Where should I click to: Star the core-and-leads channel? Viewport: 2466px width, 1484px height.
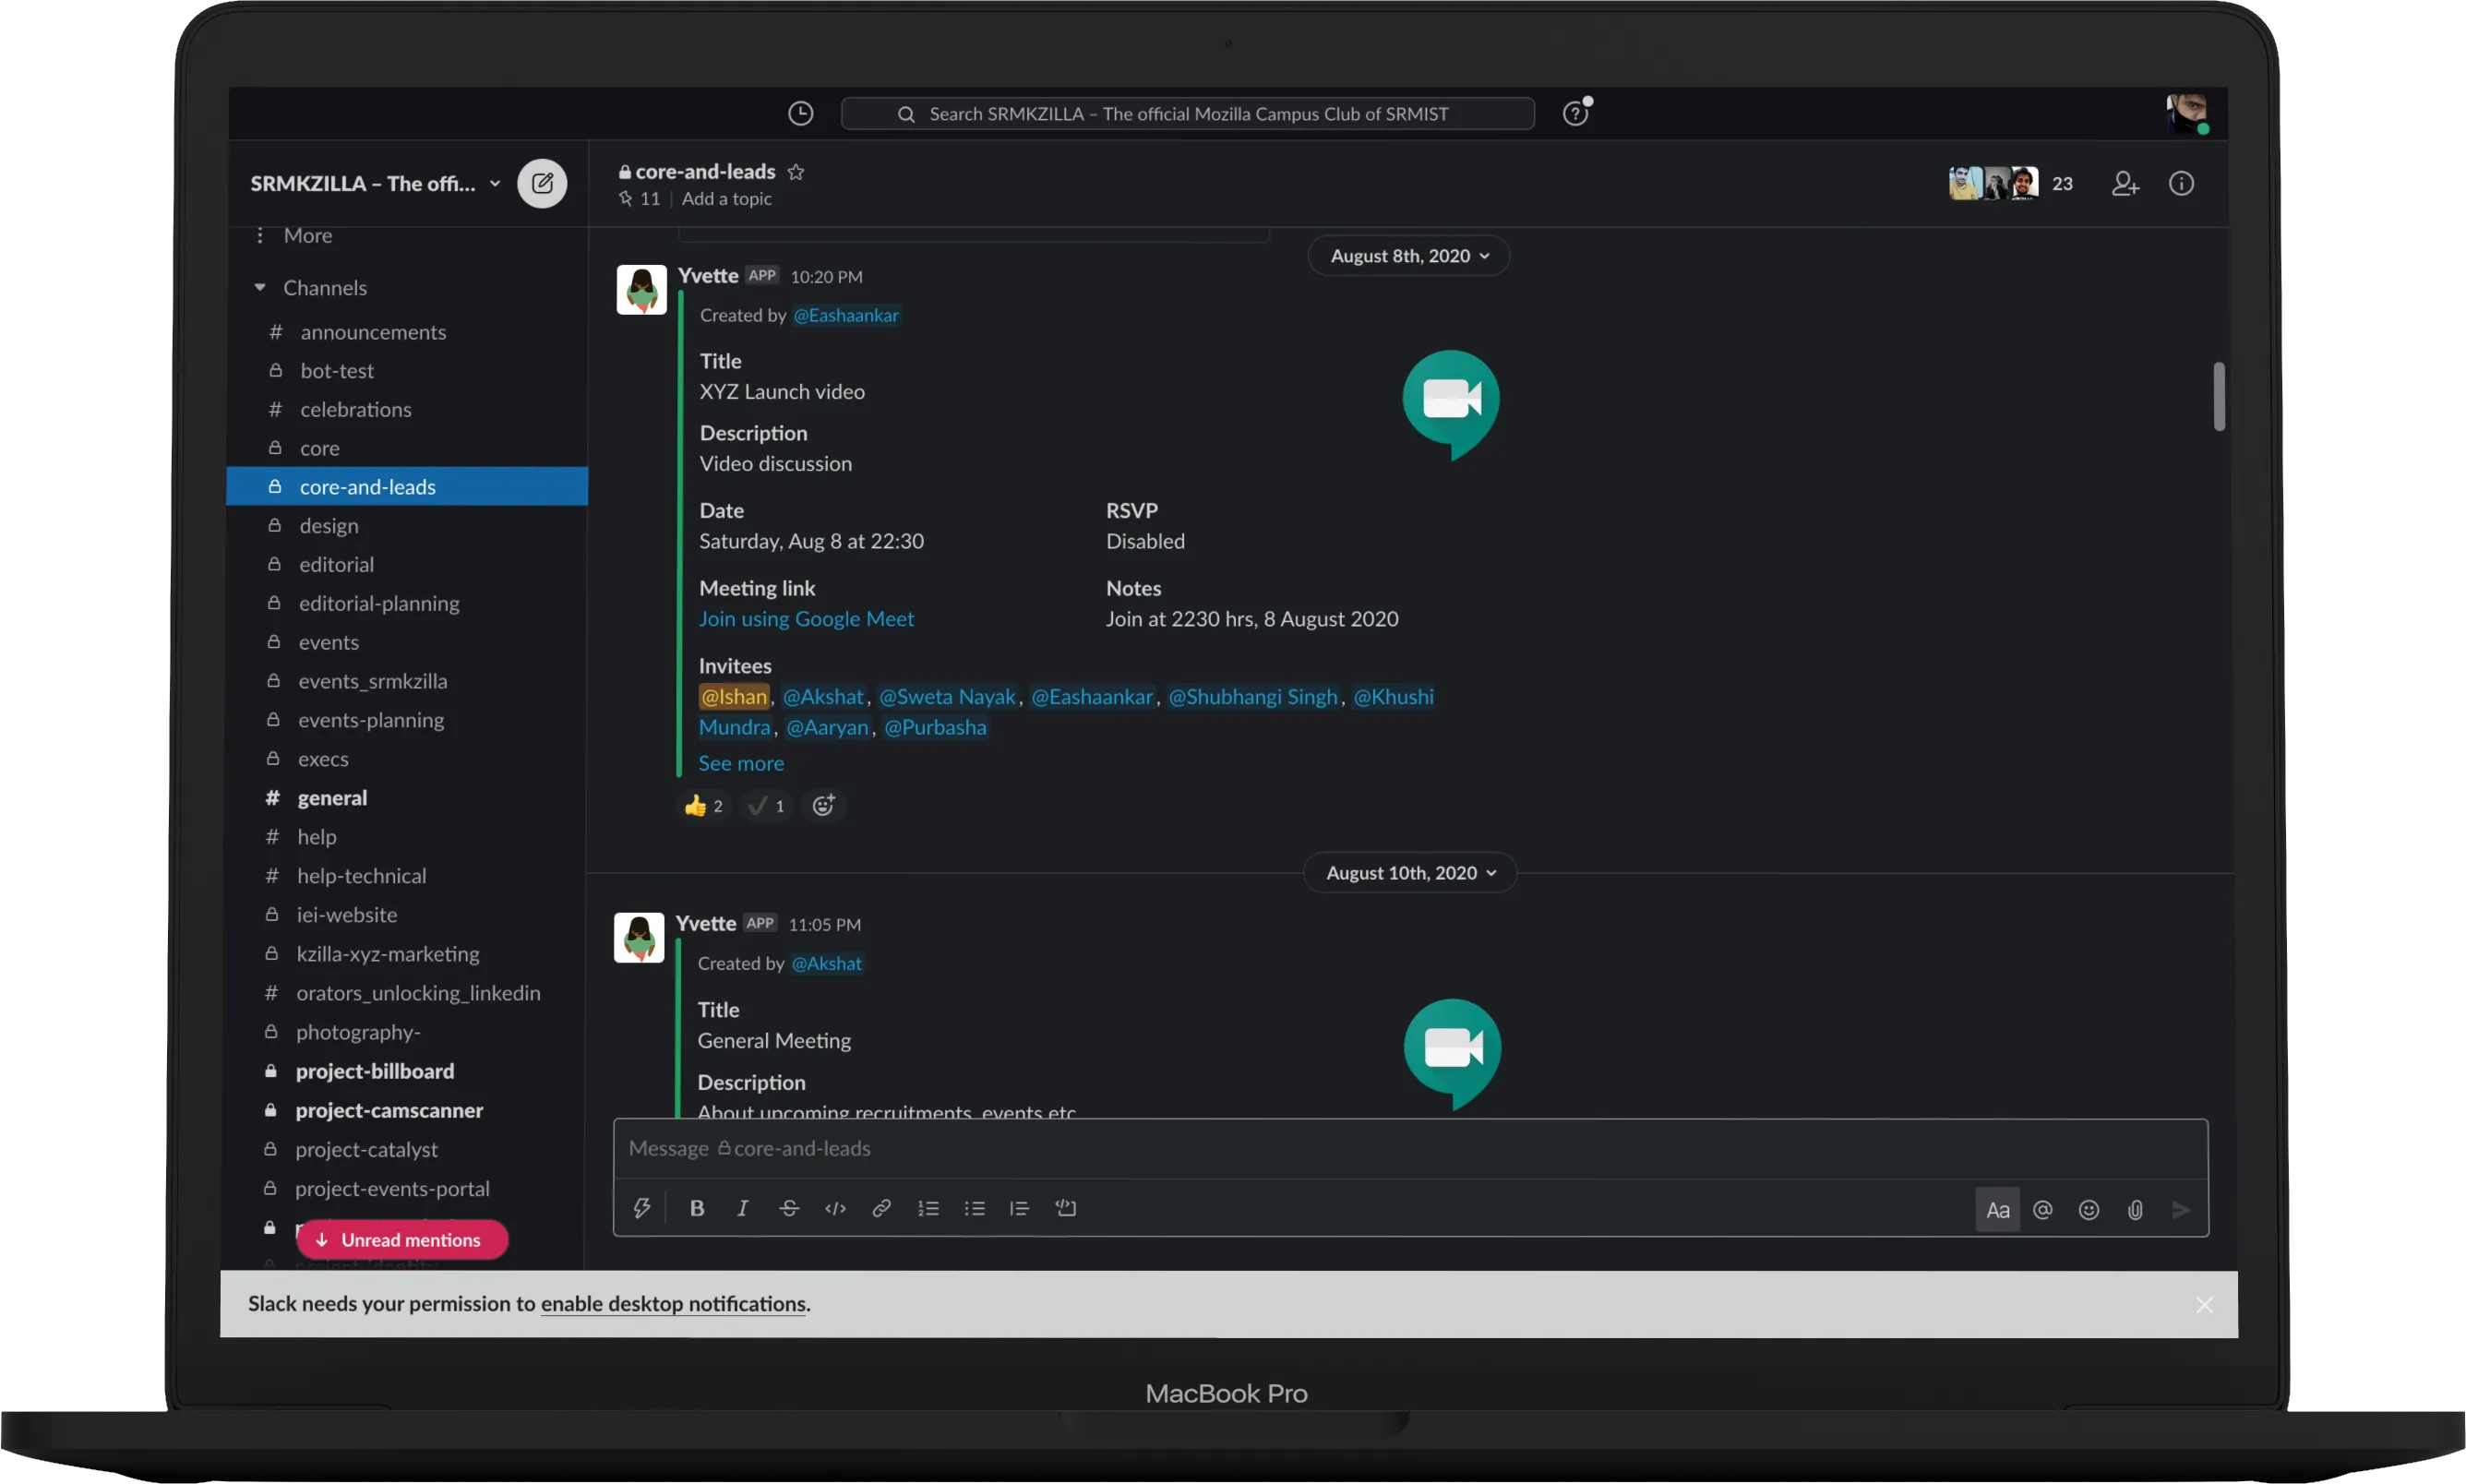(796, 172)
